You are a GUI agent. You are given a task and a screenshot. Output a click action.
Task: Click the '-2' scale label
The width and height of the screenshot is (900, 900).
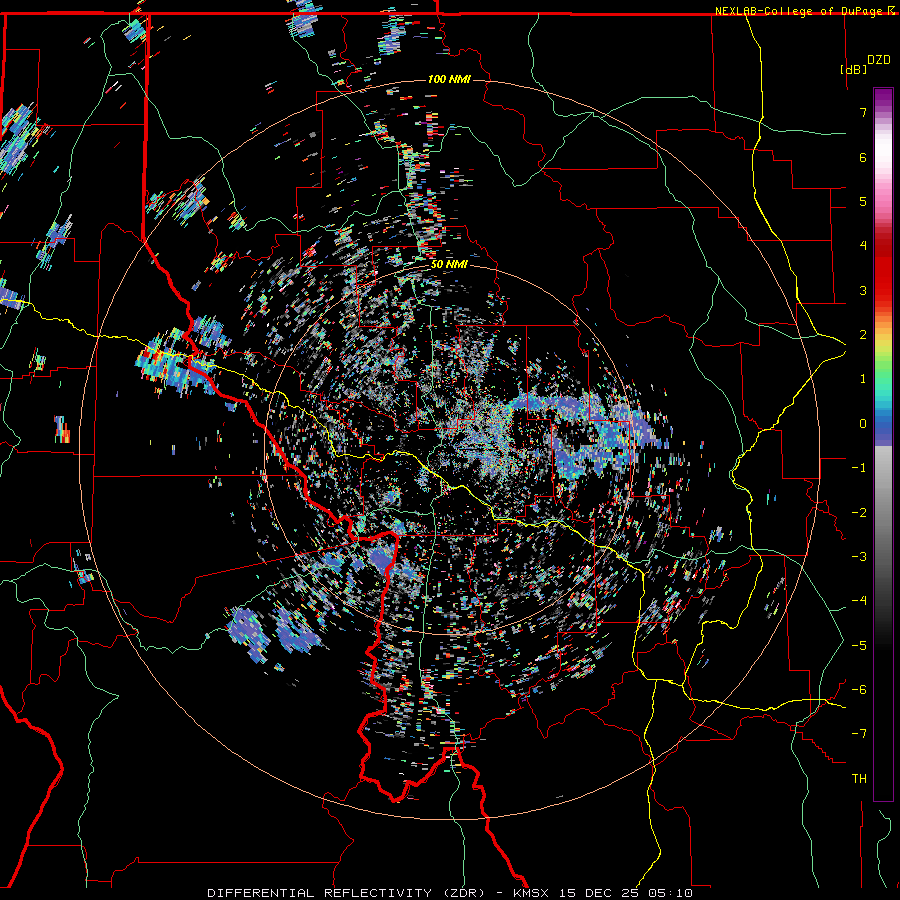(x=859, y=513)
